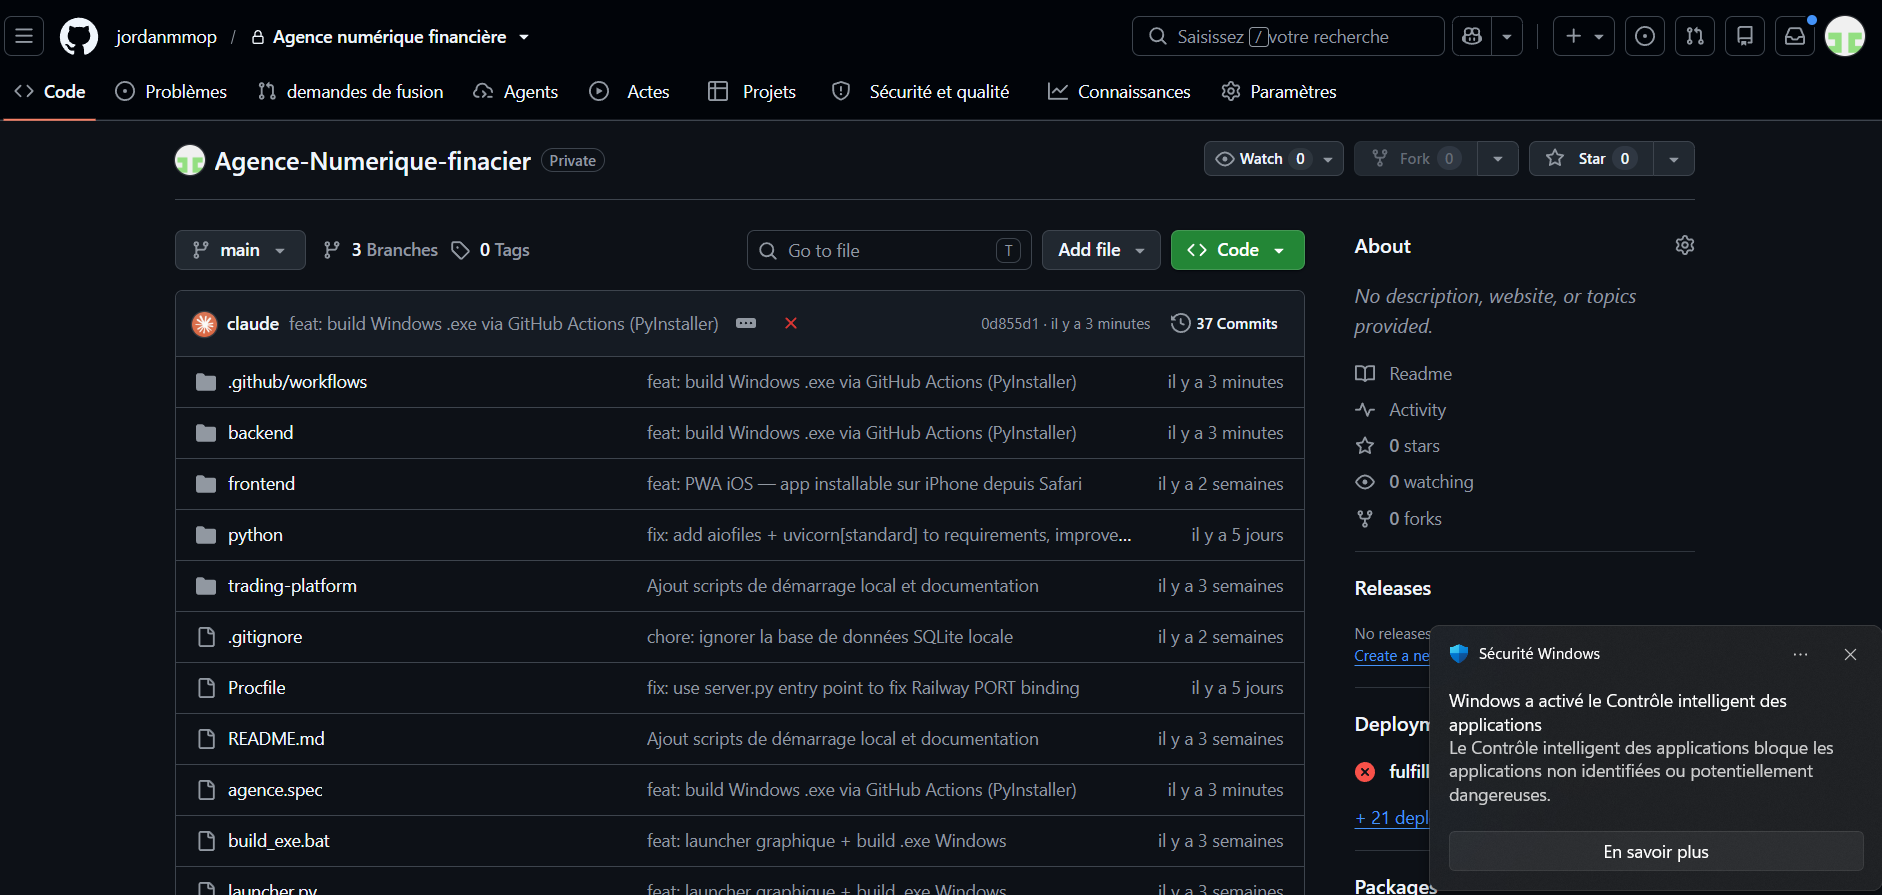
Task: Go to GitHub home via Octocat logo
Action: [79, 37]
